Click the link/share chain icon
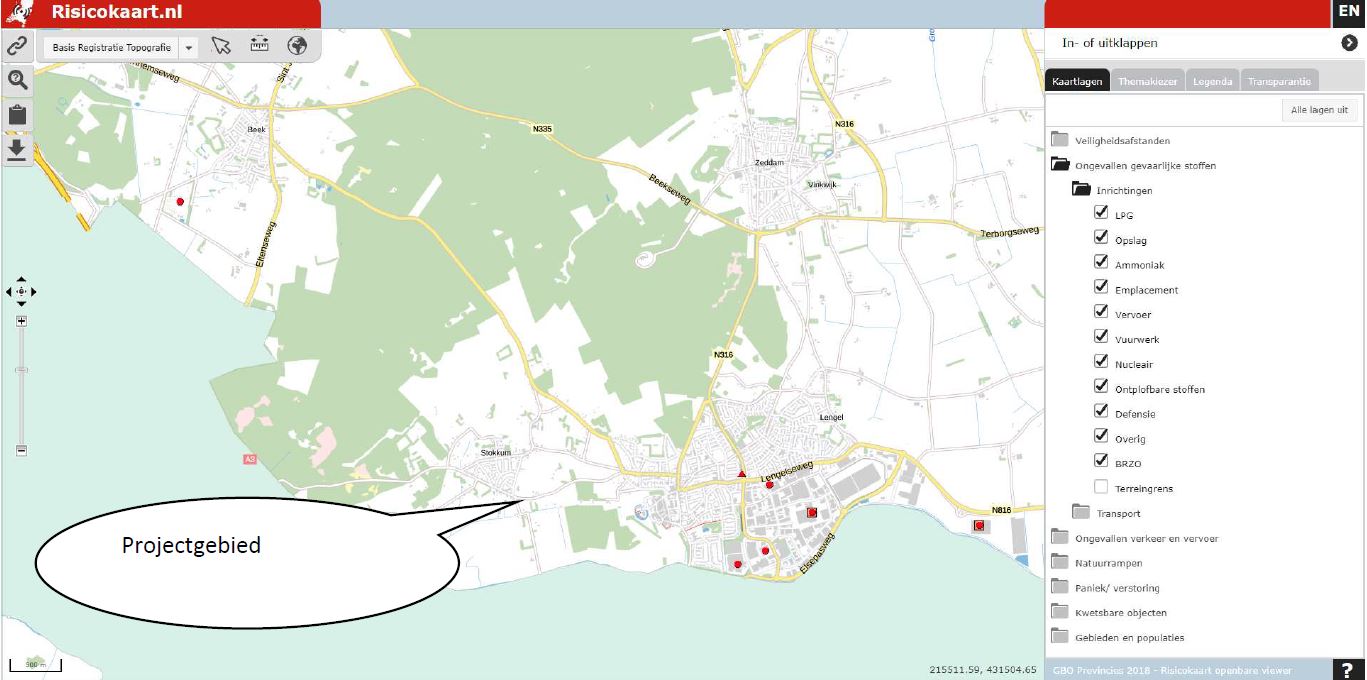 [x=16, y=45]
